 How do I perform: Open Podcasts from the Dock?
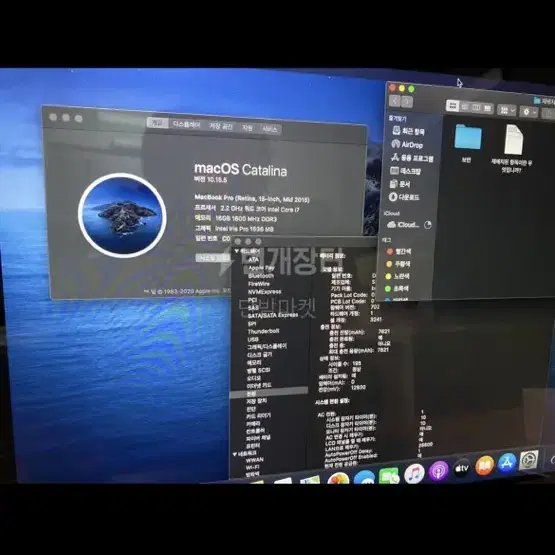click(x=438, y=471)
